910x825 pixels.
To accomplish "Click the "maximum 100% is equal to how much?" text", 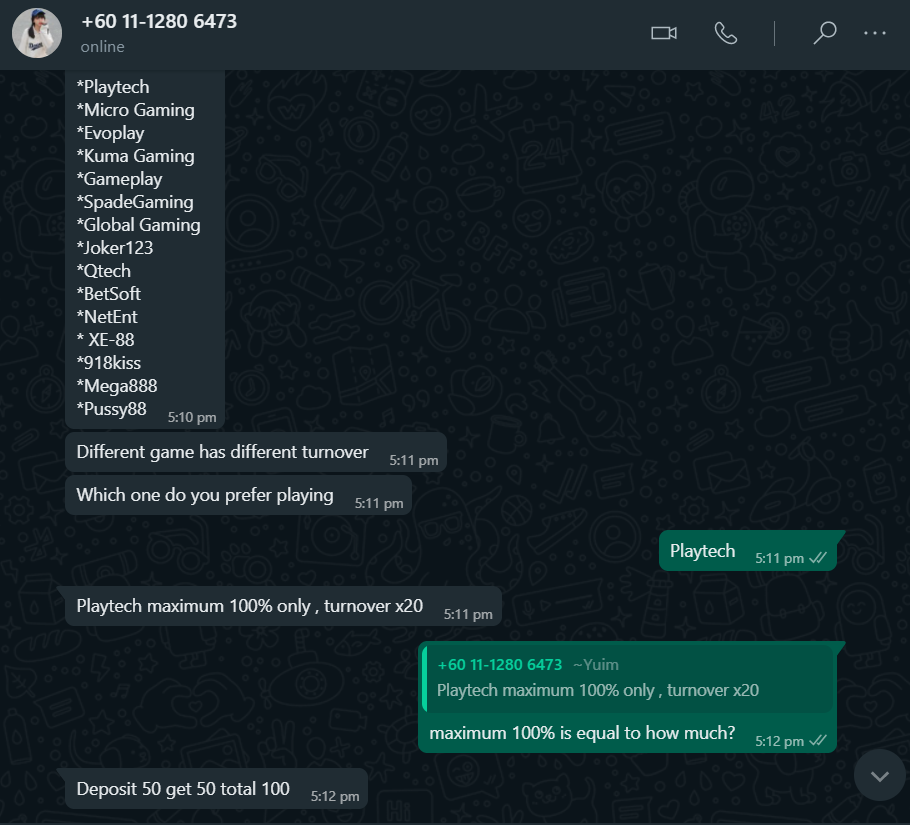I will coord(582,733).
